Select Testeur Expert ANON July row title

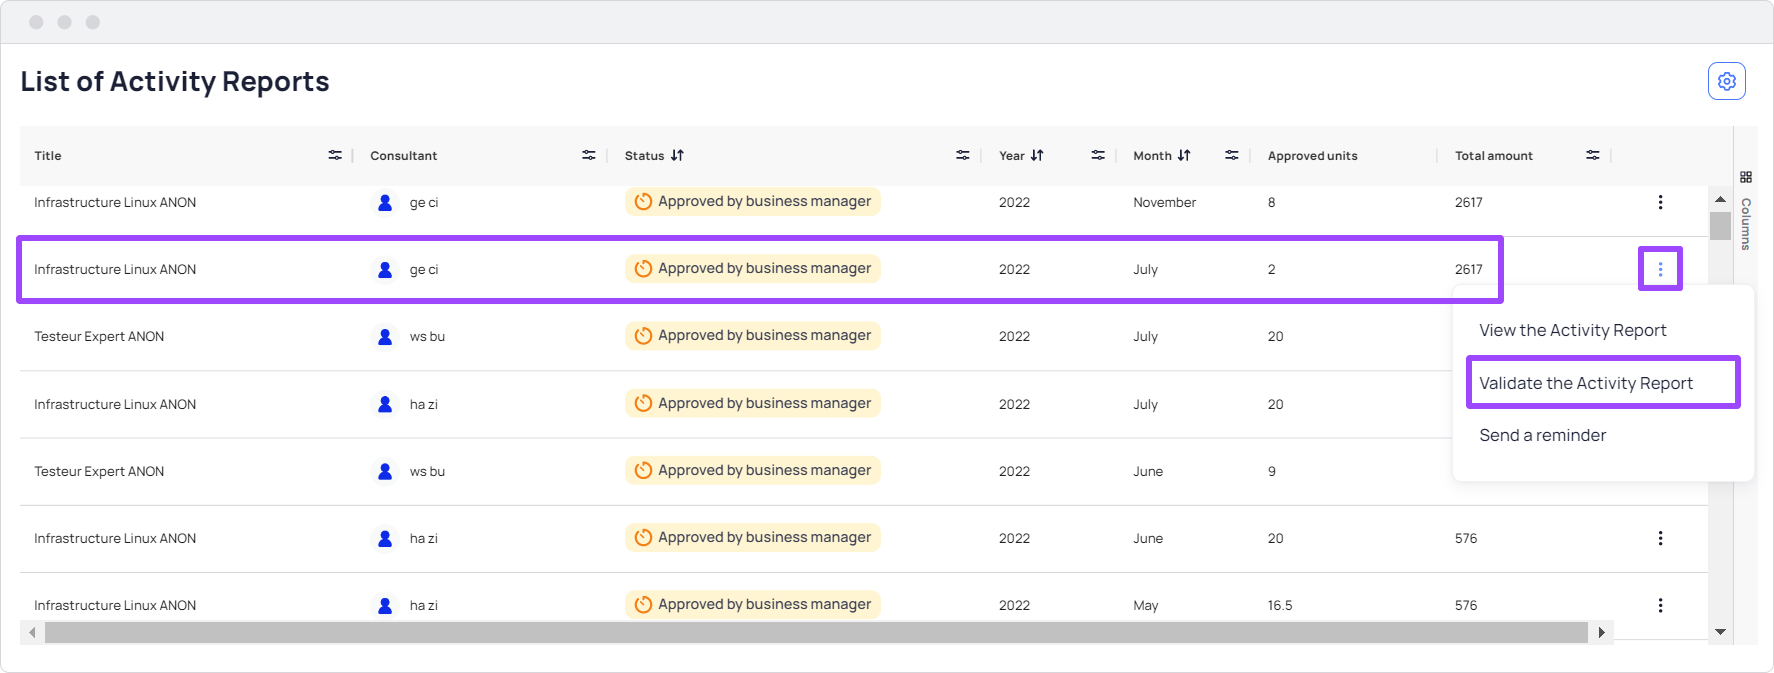tap(99, 336)
